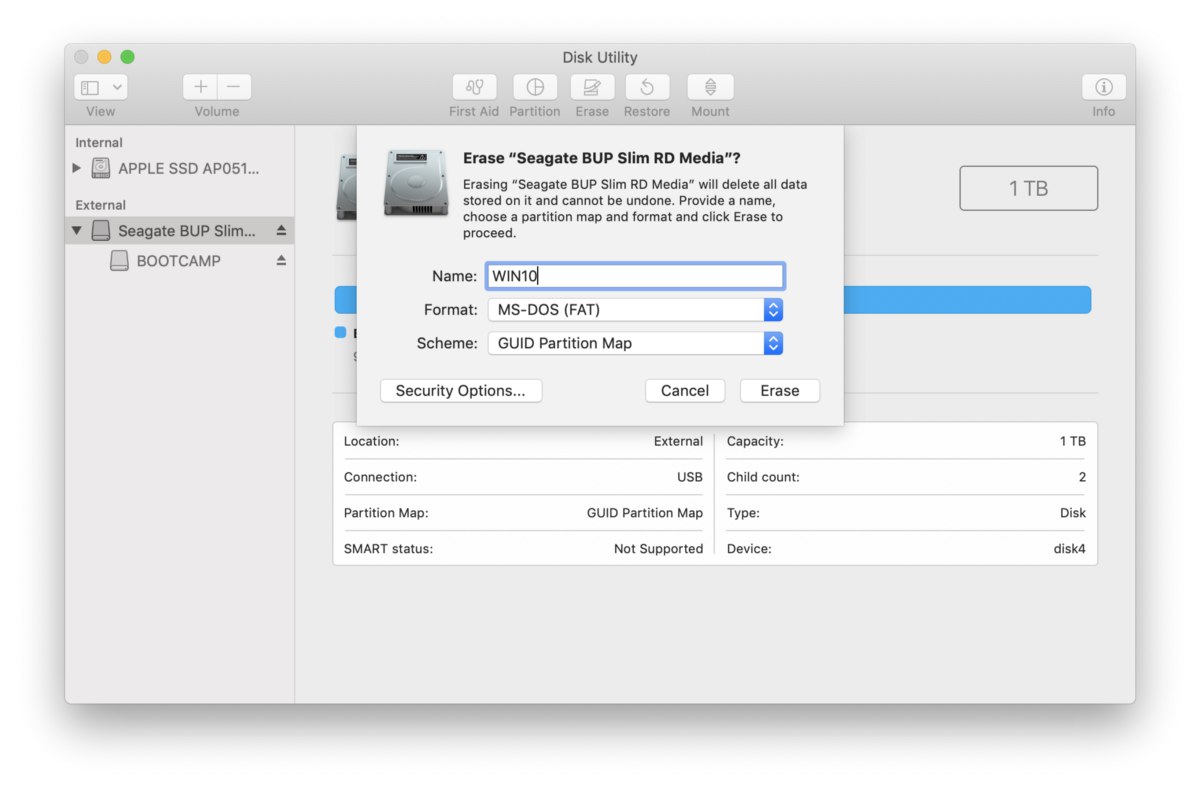Open the View sidebar toolbar button
The width and height of the screenshot is (1200, 789).
point(100,87)
